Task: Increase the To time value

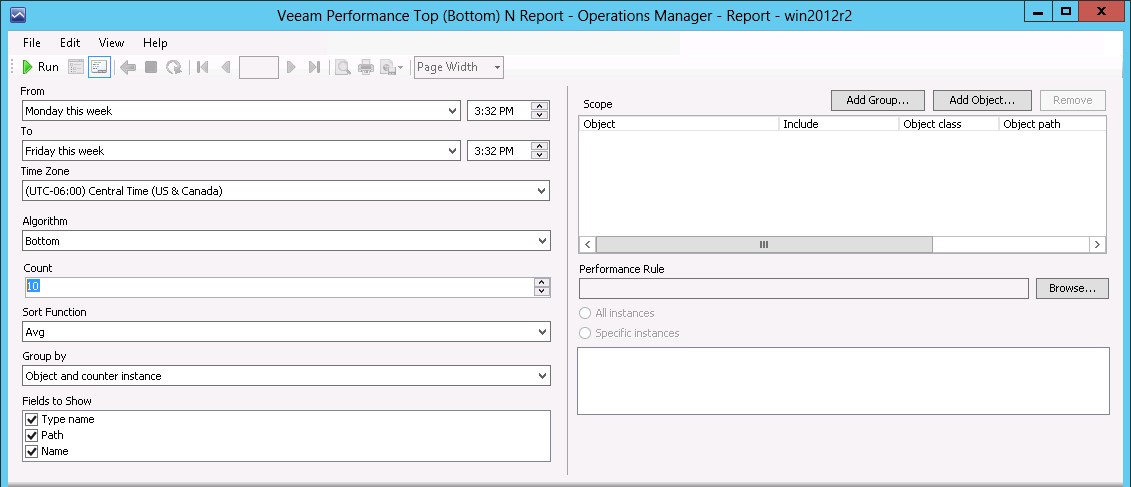Action: [x=540, y=146]
